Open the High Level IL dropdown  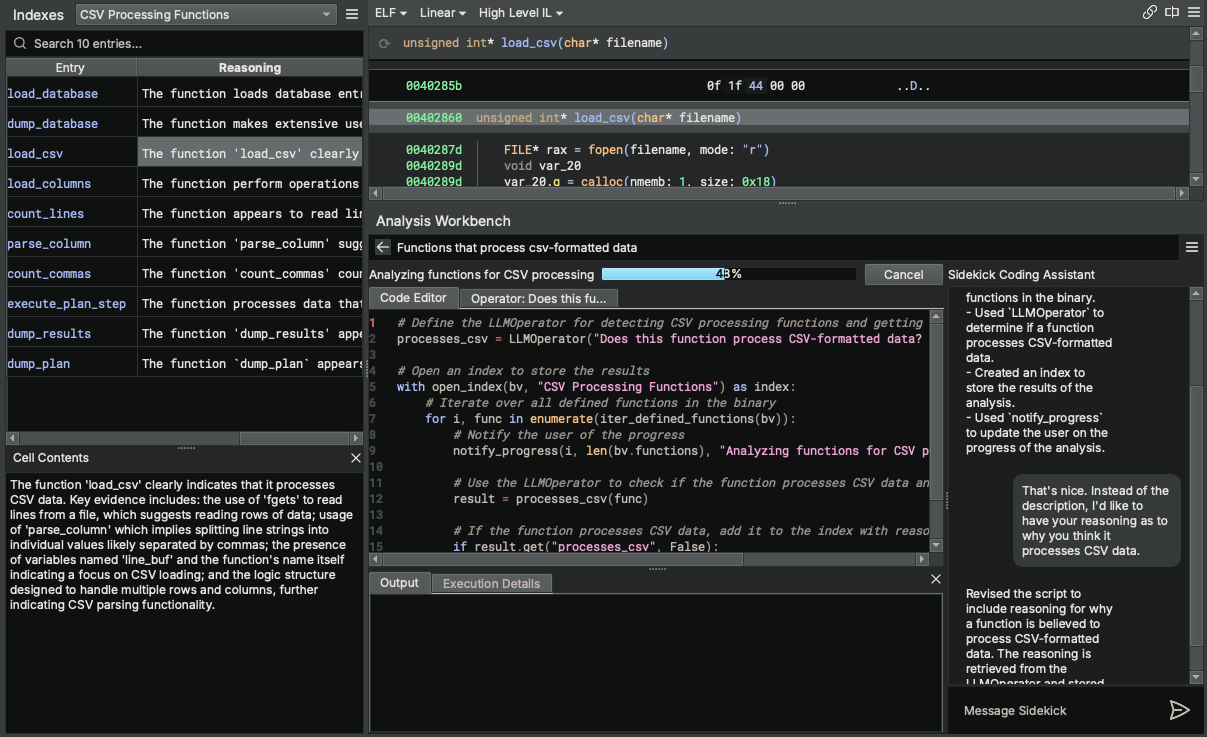(521, 13)
